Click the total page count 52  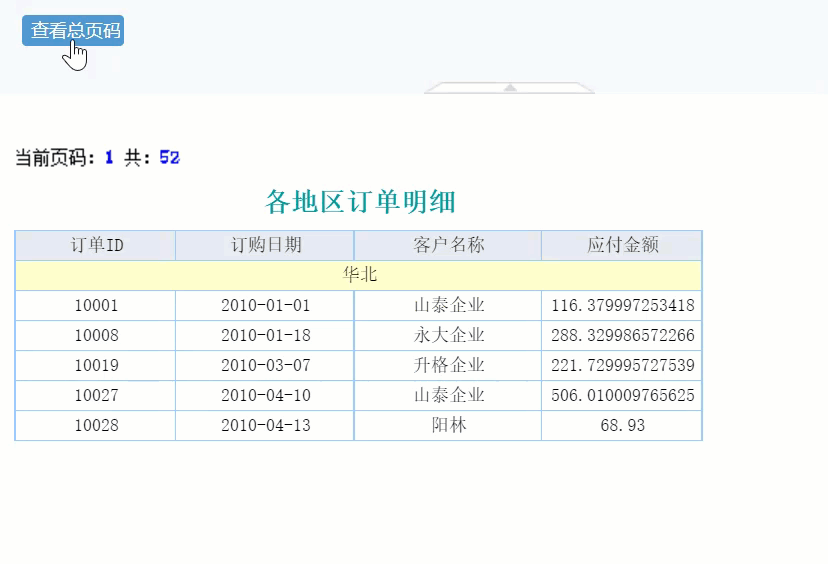tap(170, 157)
